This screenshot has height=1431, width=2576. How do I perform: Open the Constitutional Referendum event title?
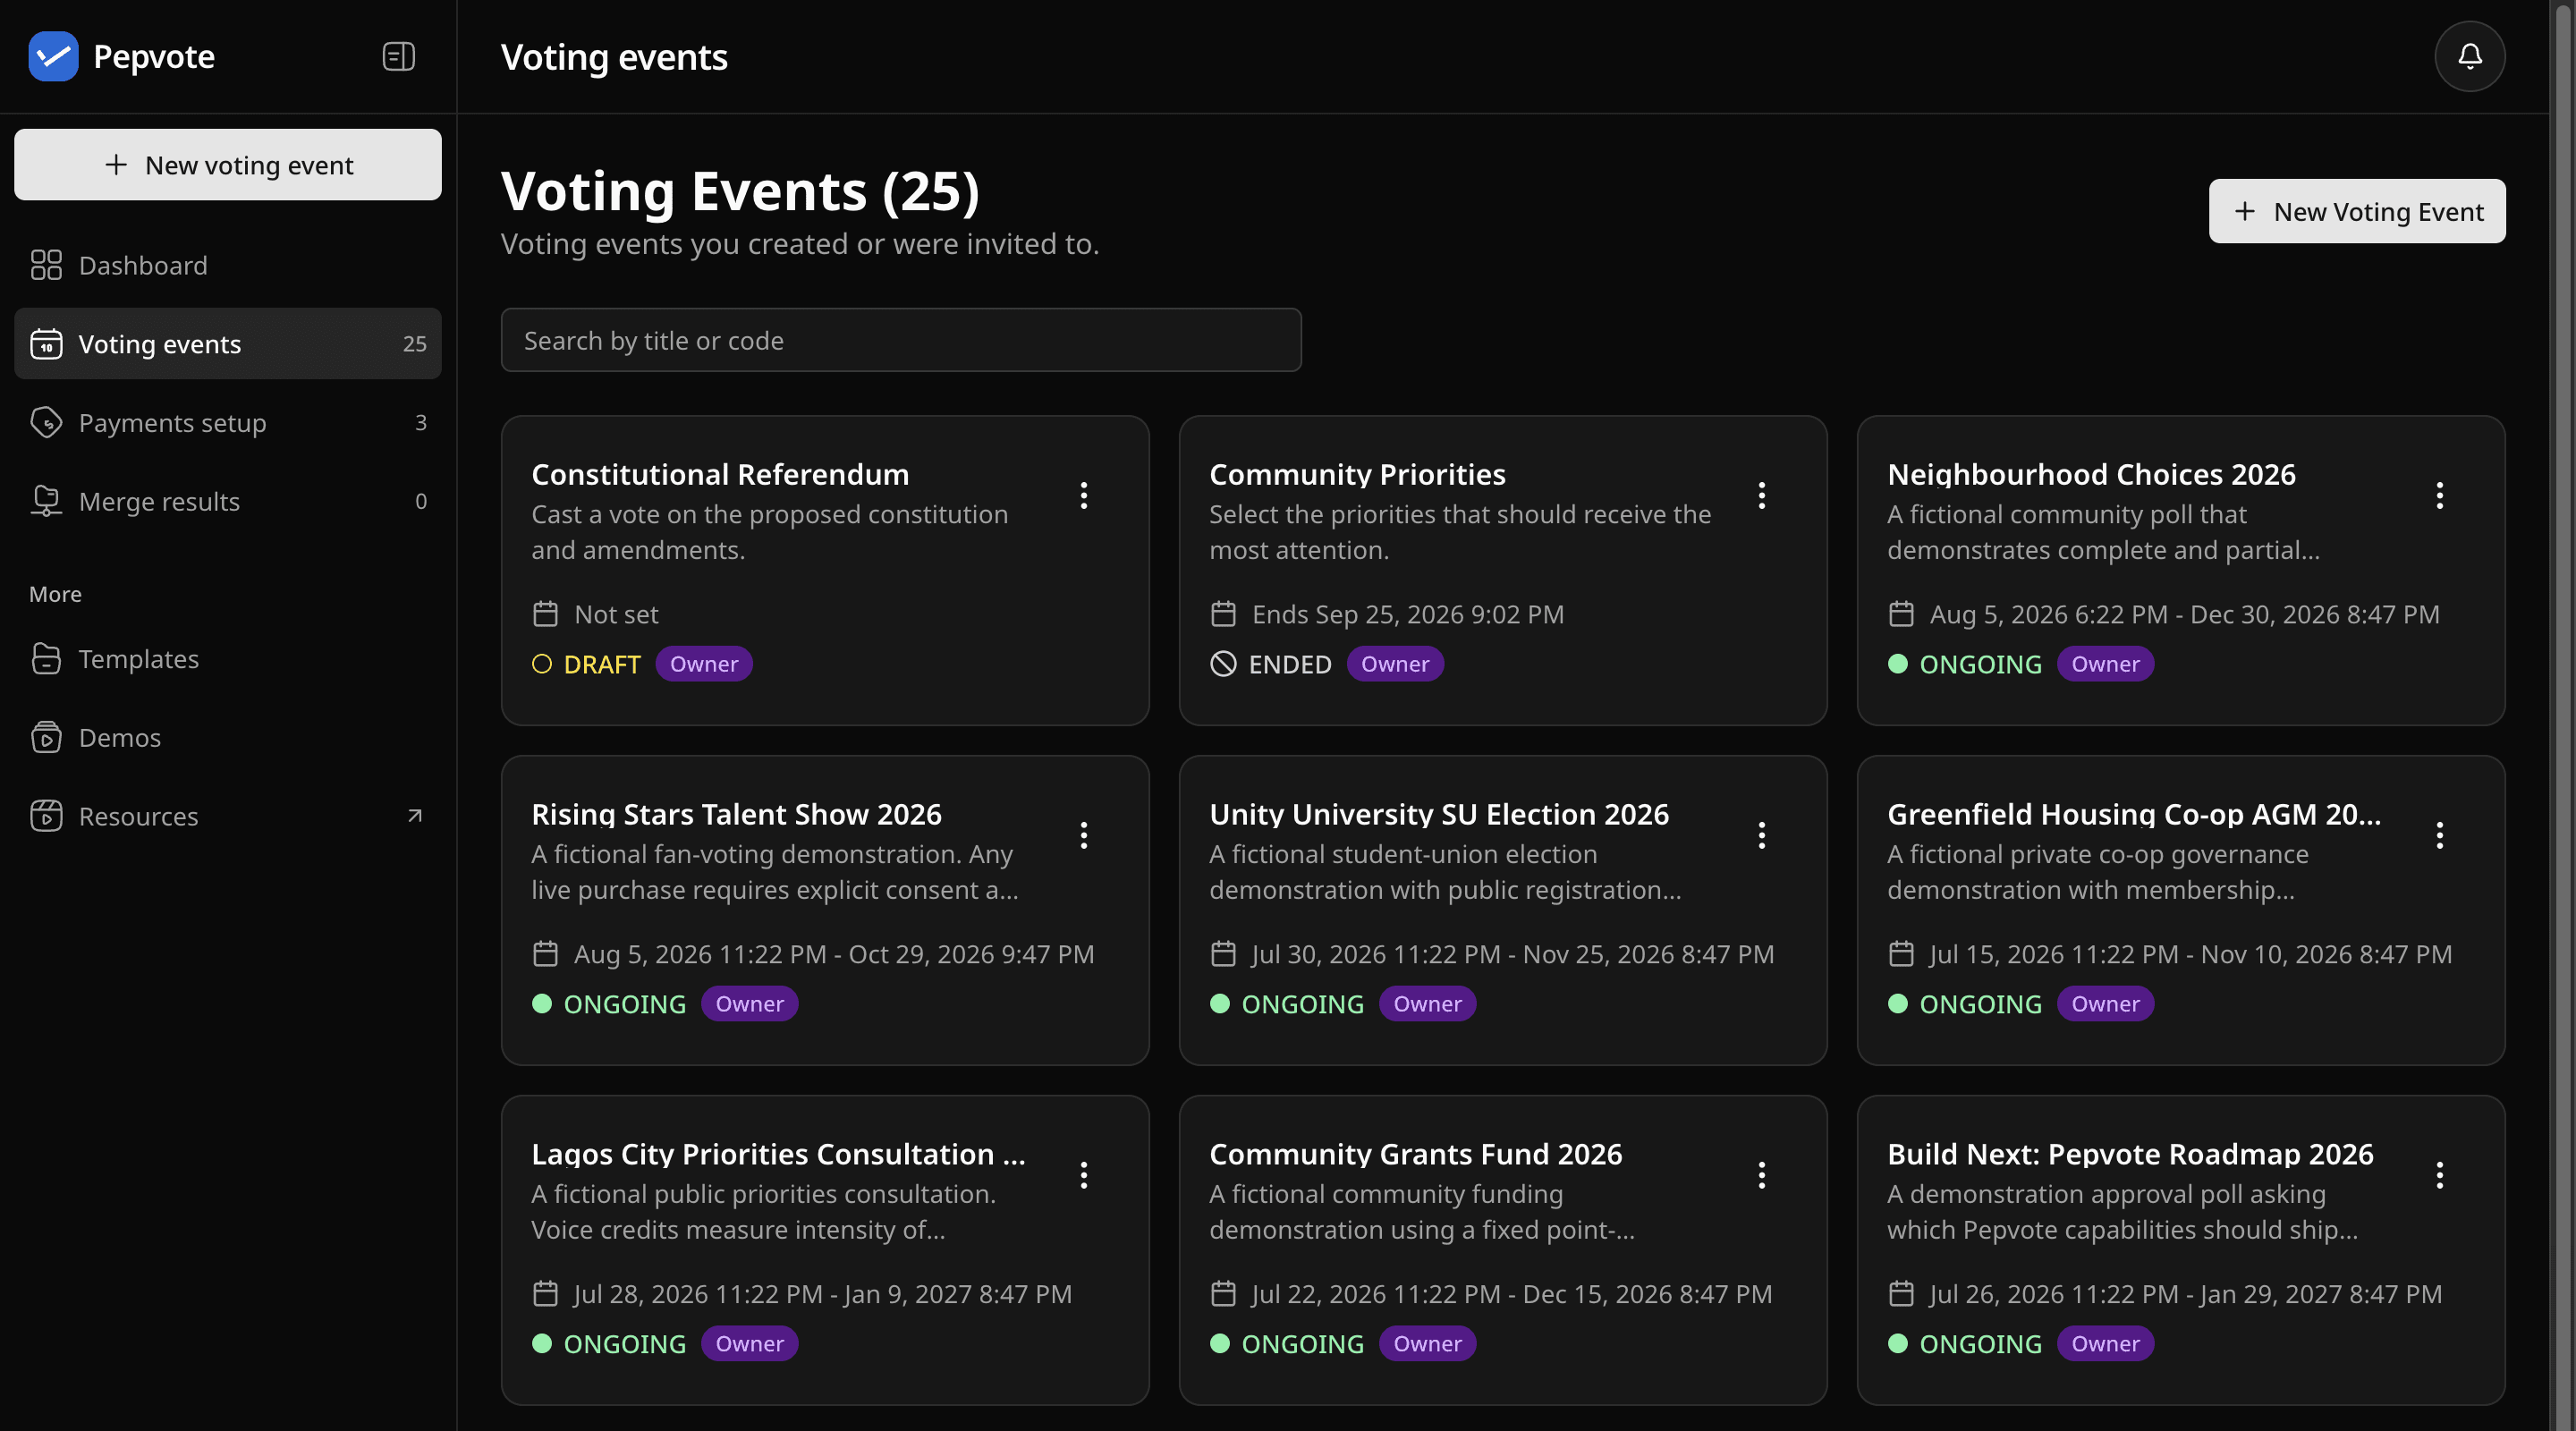pos(720,474)
